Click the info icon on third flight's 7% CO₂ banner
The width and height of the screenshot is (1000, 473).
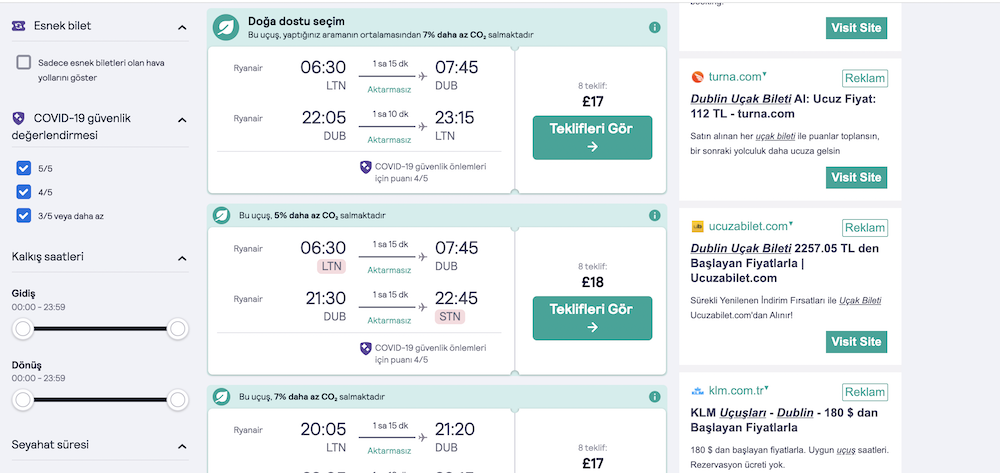(654, 397)
